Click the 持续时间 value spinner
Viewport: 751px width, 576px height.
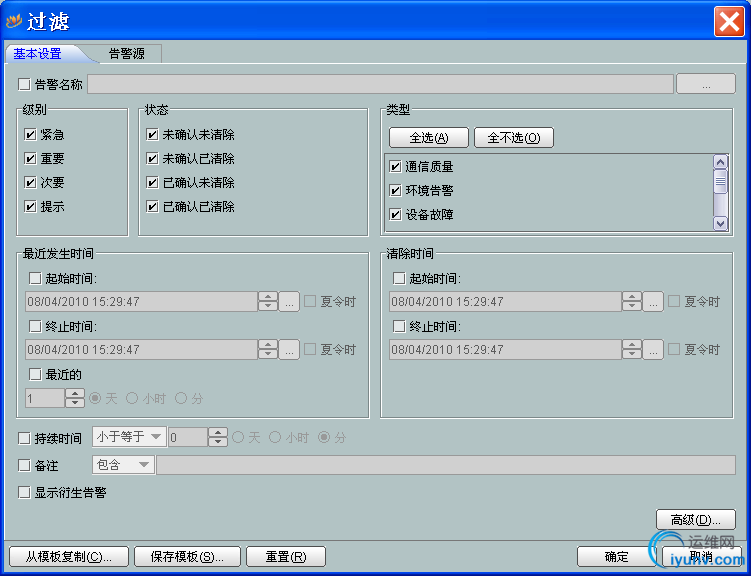pos(218,437)
